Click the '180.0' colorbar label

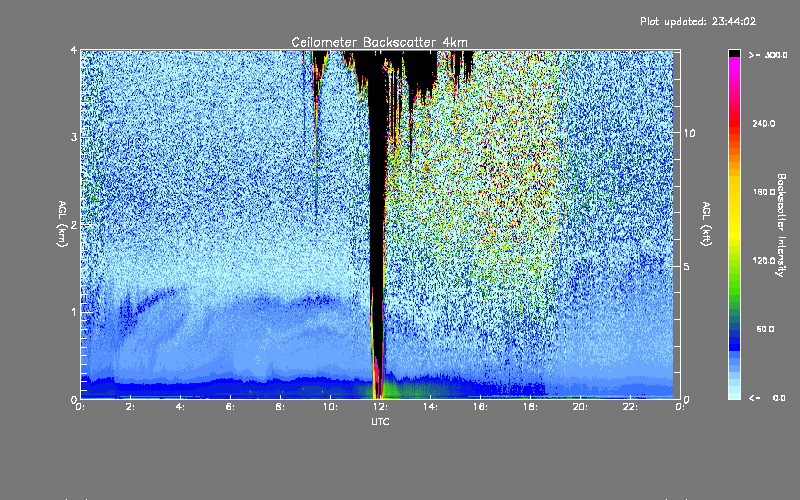pos(764,192)
